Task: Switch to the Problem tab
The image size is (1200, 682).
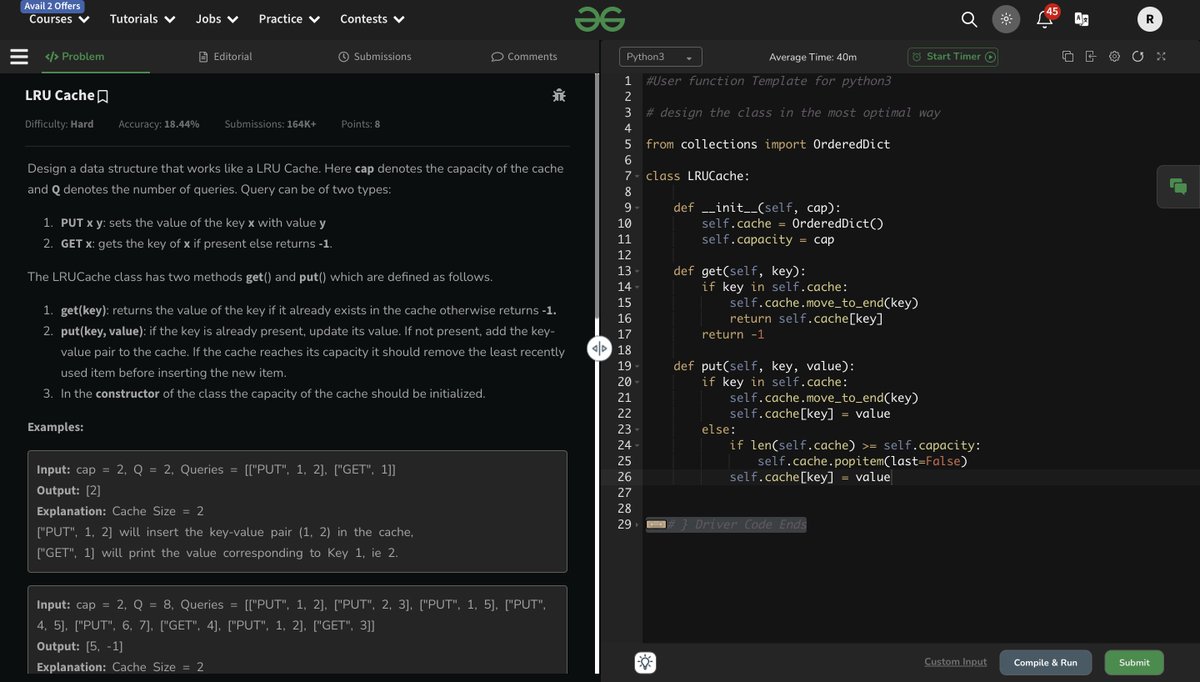Action: (75, 57)
